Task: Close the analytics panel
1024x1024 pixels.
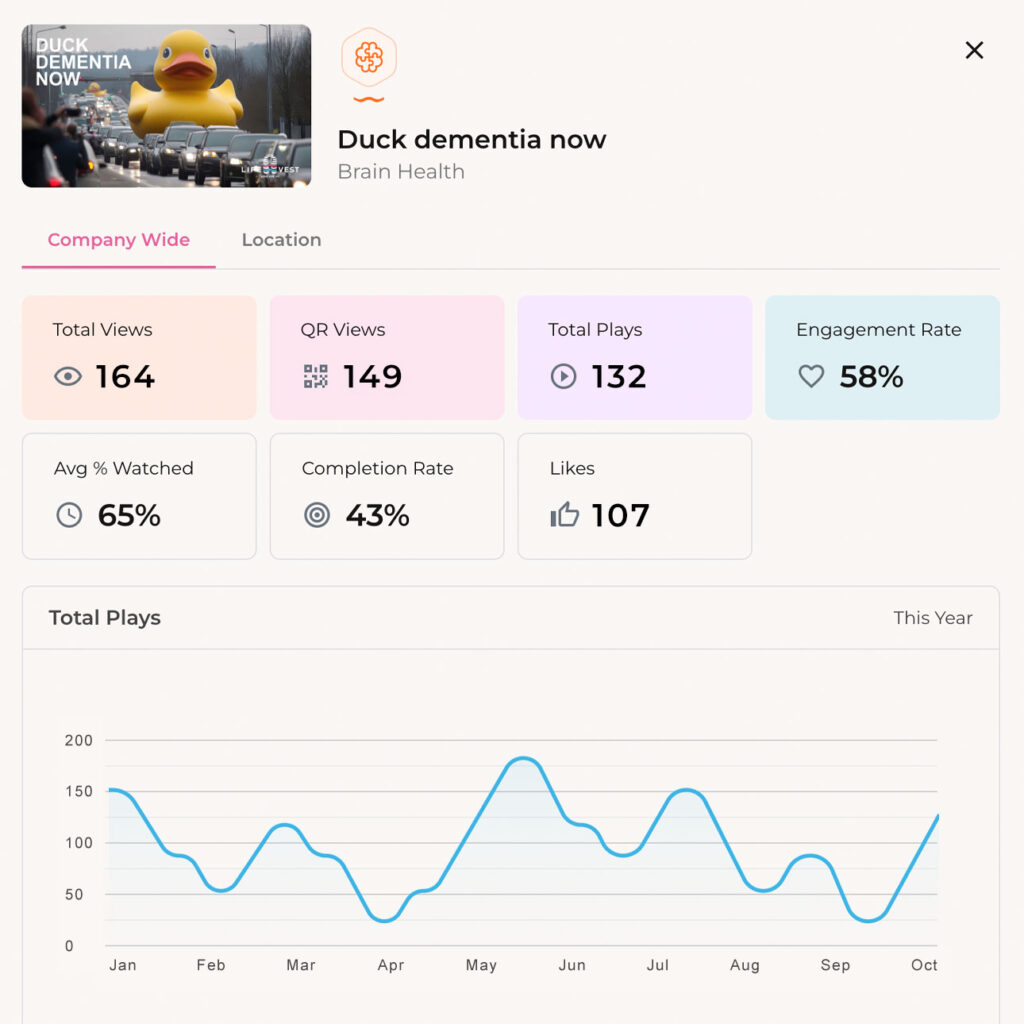Action: [974, 50]
